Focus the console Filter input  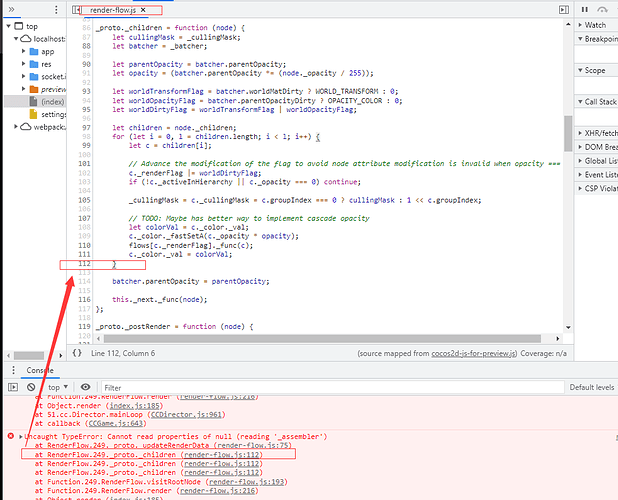332,388
